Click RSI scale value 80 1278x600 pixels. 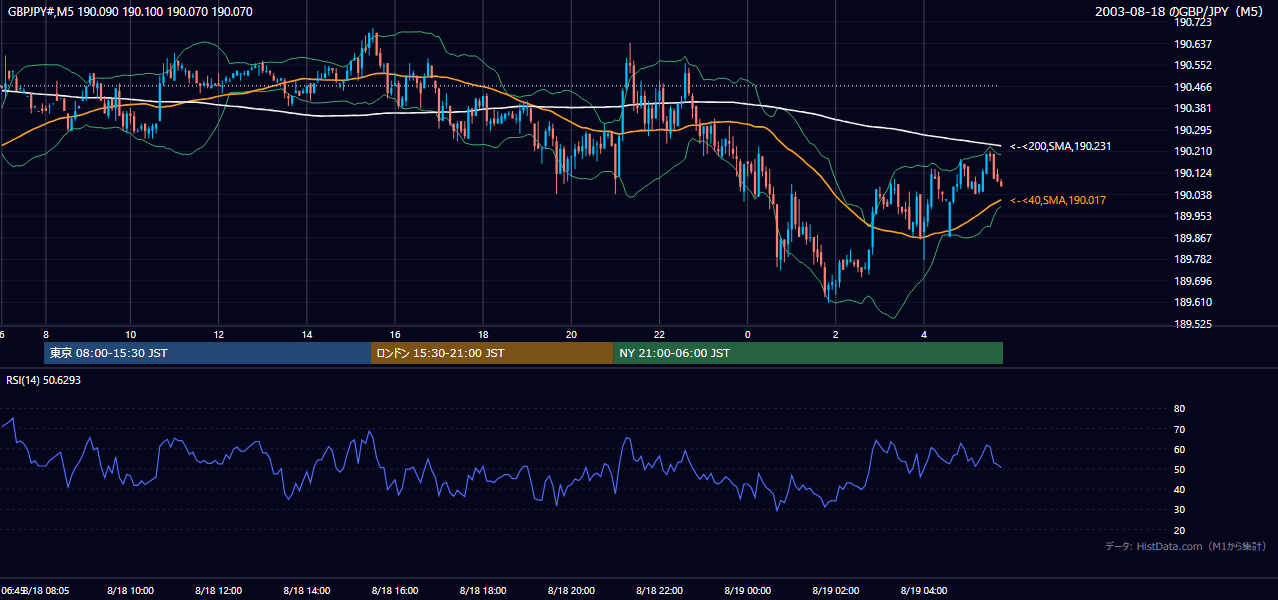click(1179, 409)
